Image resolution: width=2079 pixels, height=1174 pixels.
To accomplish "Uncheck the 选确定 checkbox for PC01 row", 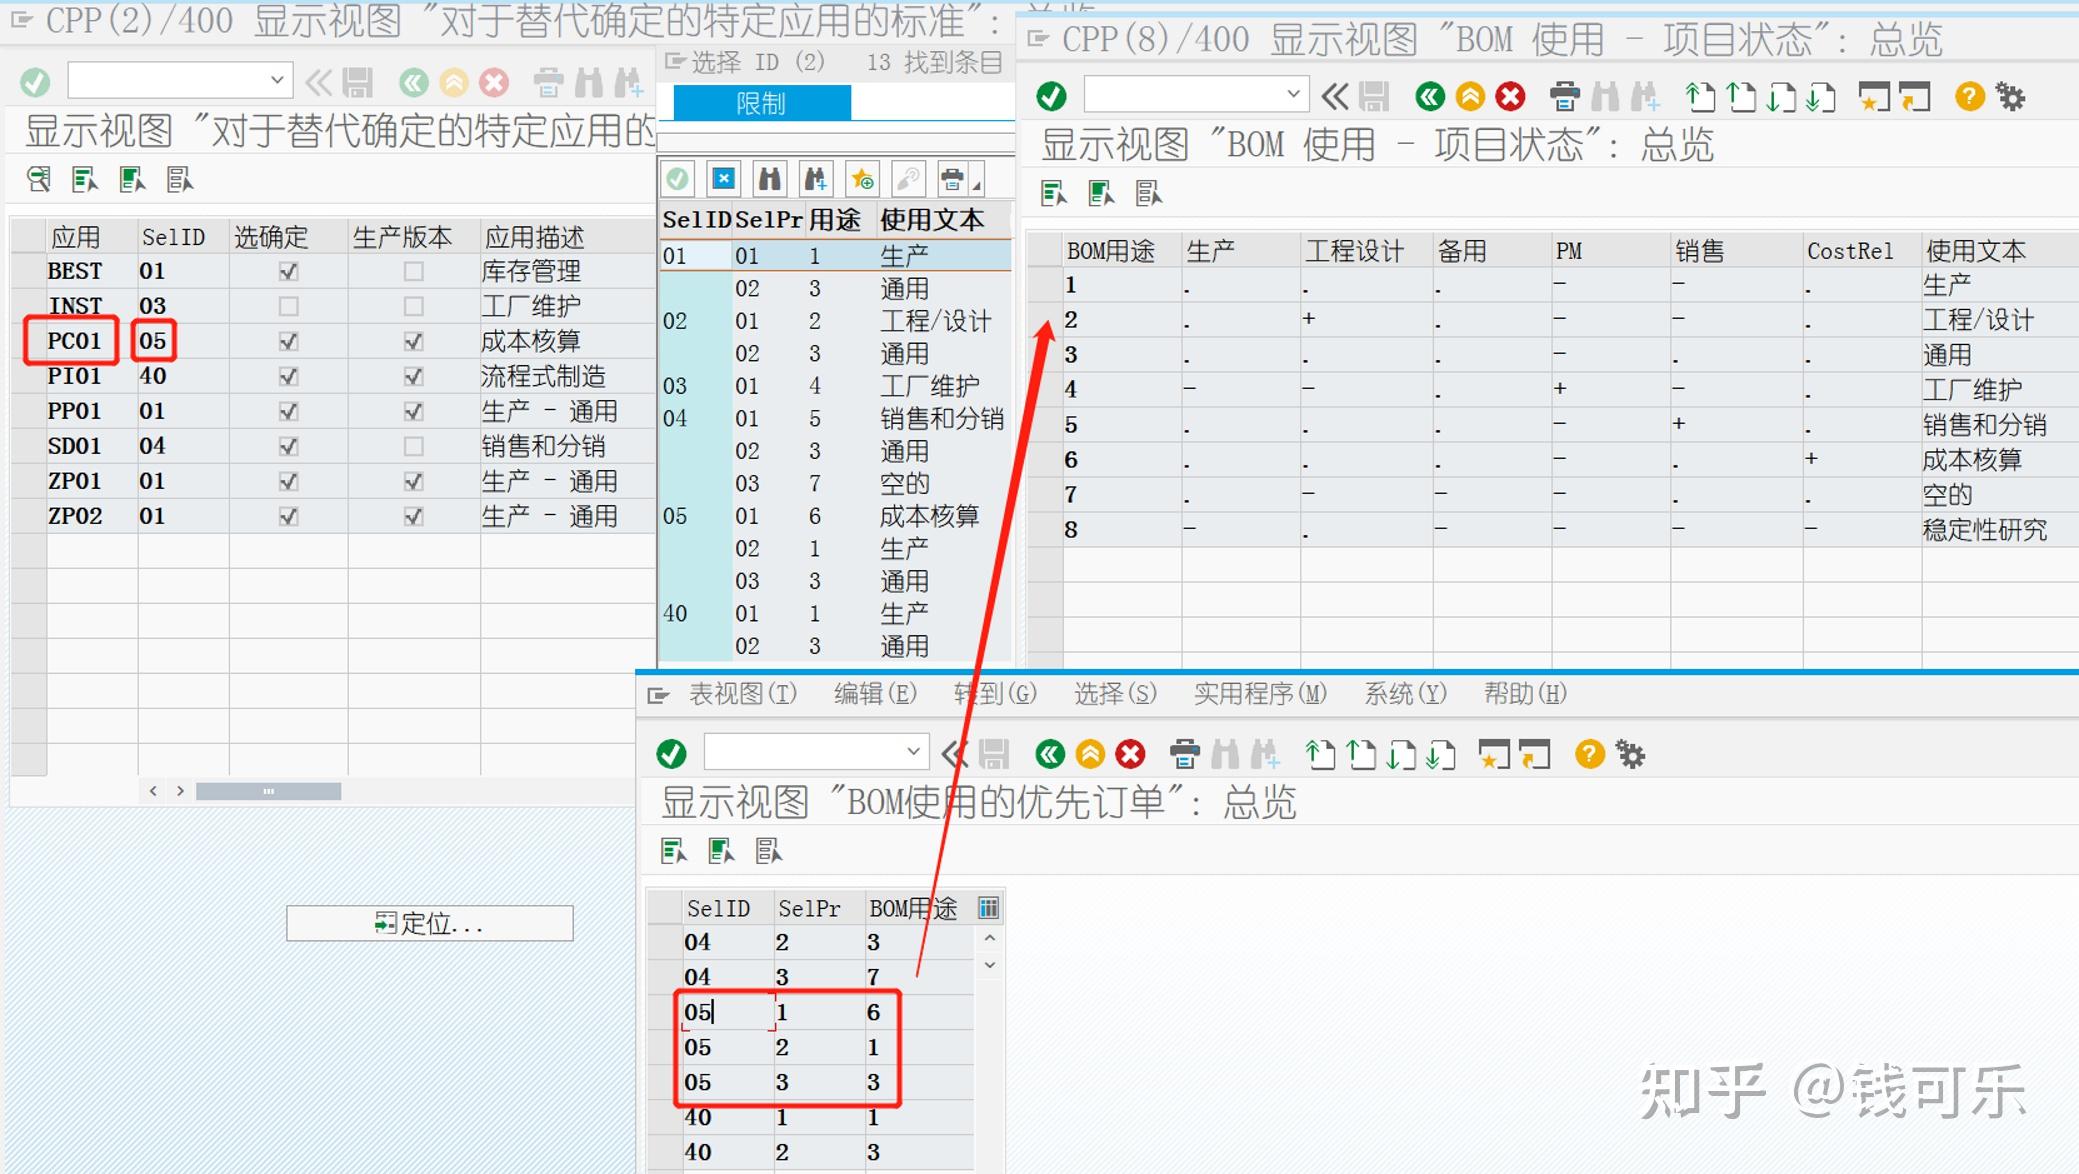I will click(288, 341).
